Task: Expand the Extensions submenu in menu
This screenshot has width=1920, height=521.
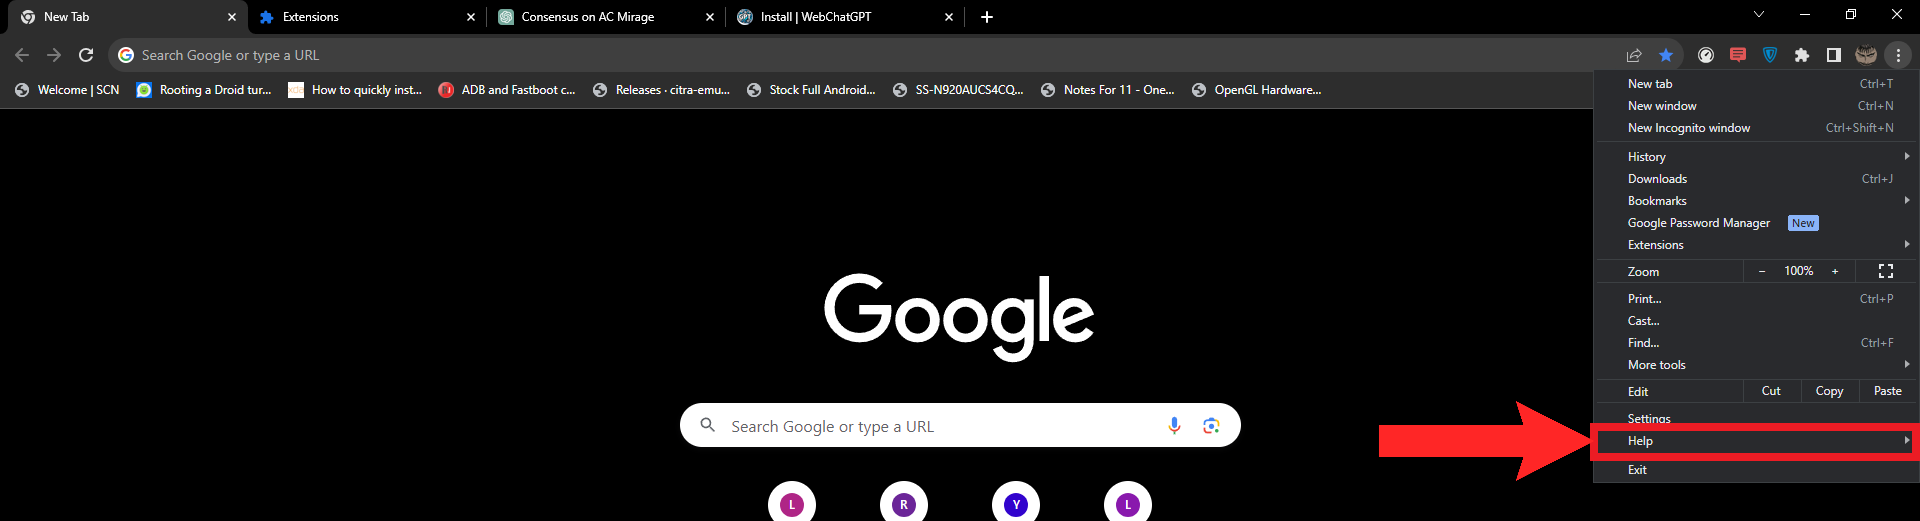Action: coord(1755,245)
